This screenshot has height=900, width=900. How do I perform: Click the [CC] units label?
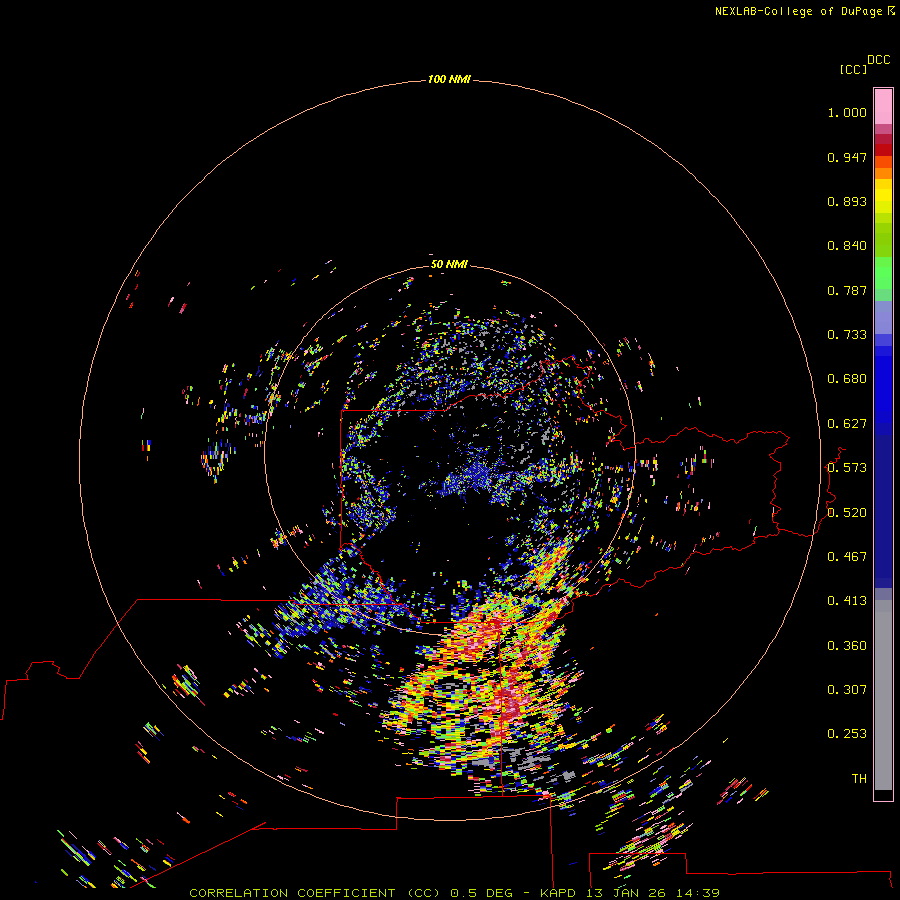[x=853, y=69]
